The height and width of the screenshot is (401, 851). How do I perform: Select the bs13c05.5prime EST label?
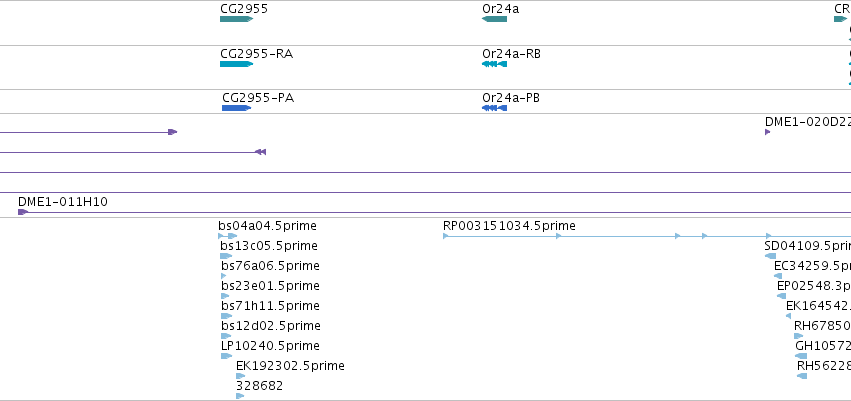tap(269, 246)
